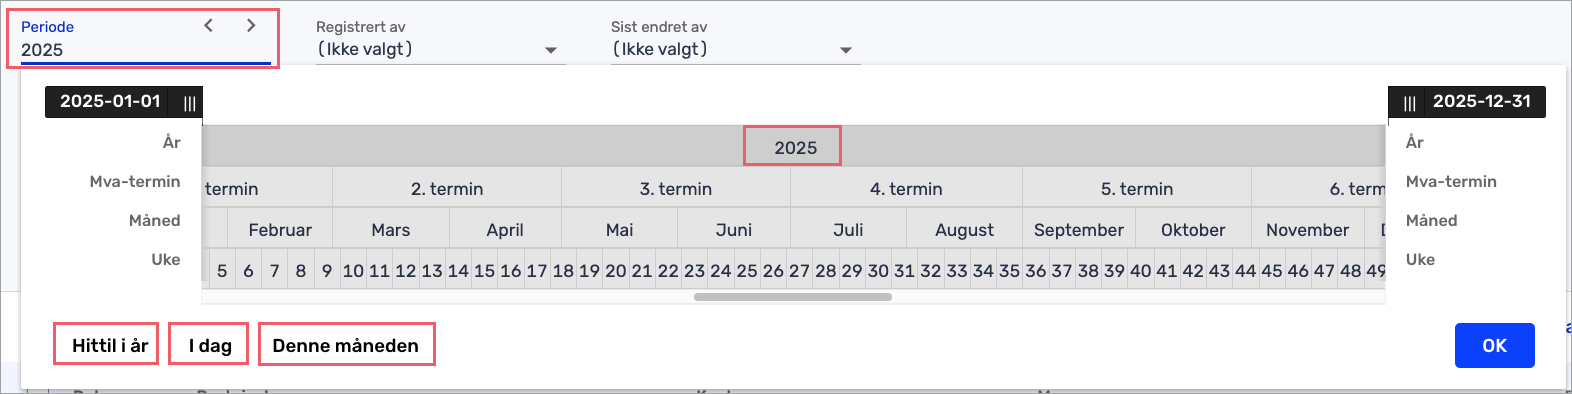Open the Sist endret av dropdown arrow
Screen dimensions: 1572x394
(x=846, y=50)
